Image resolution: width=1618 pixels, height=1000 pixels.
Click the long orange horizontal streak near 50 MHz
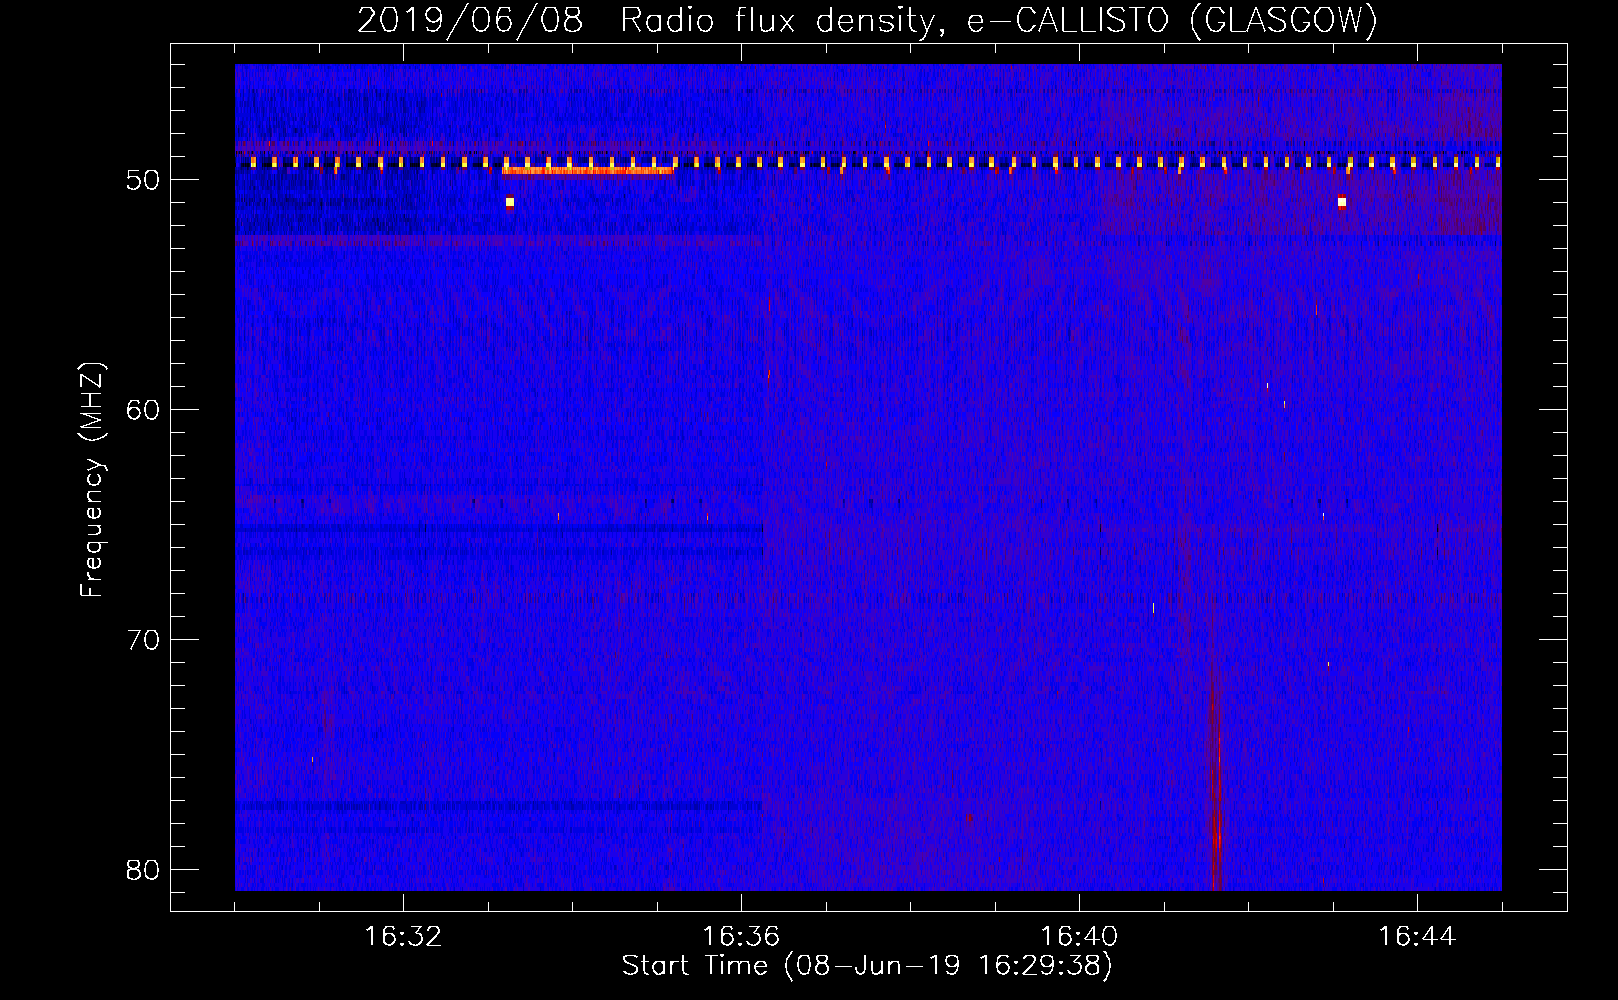(588, 170)
